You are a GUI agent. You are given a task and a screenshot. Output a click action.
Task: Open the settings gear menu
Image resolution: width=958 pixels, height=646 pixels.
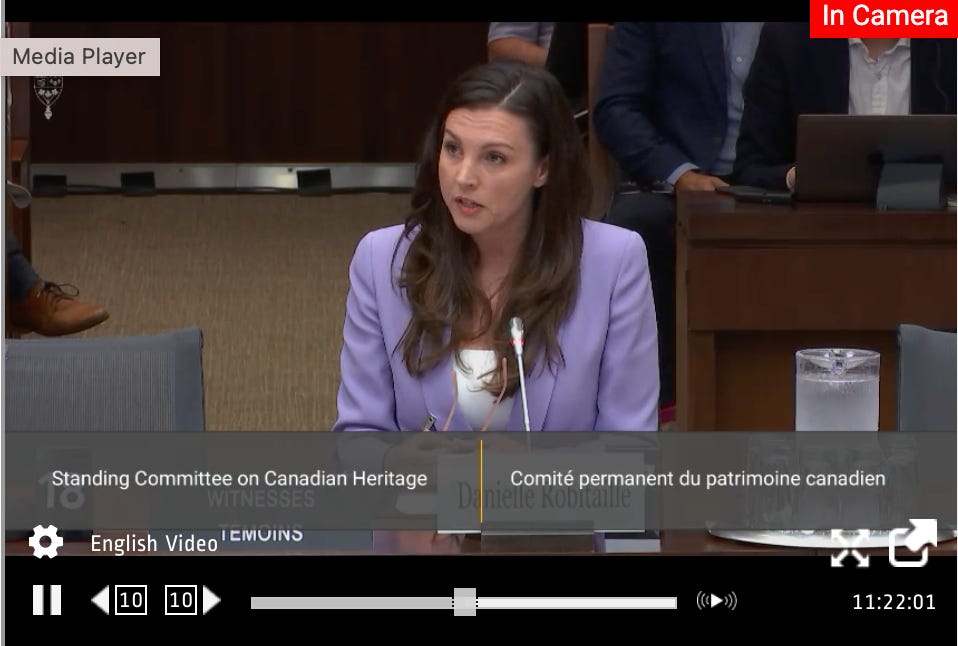[x=45, y=541]
